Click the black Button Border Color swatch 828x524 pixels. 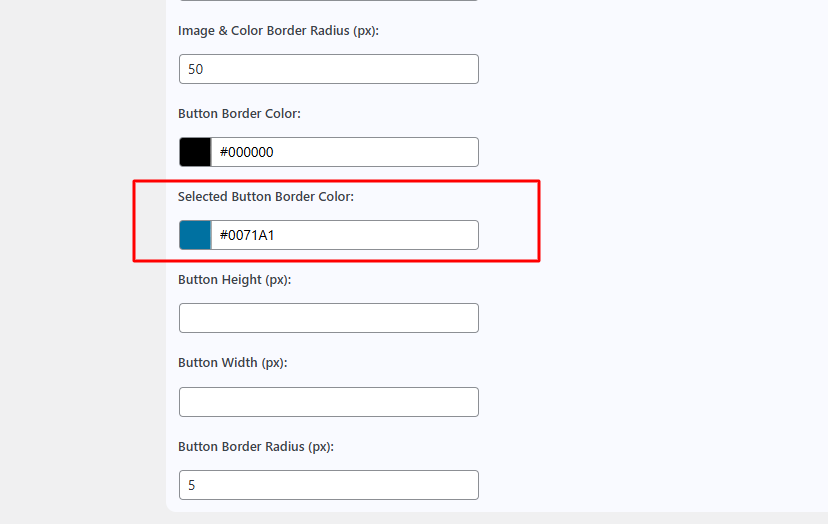tap(195, 152)
